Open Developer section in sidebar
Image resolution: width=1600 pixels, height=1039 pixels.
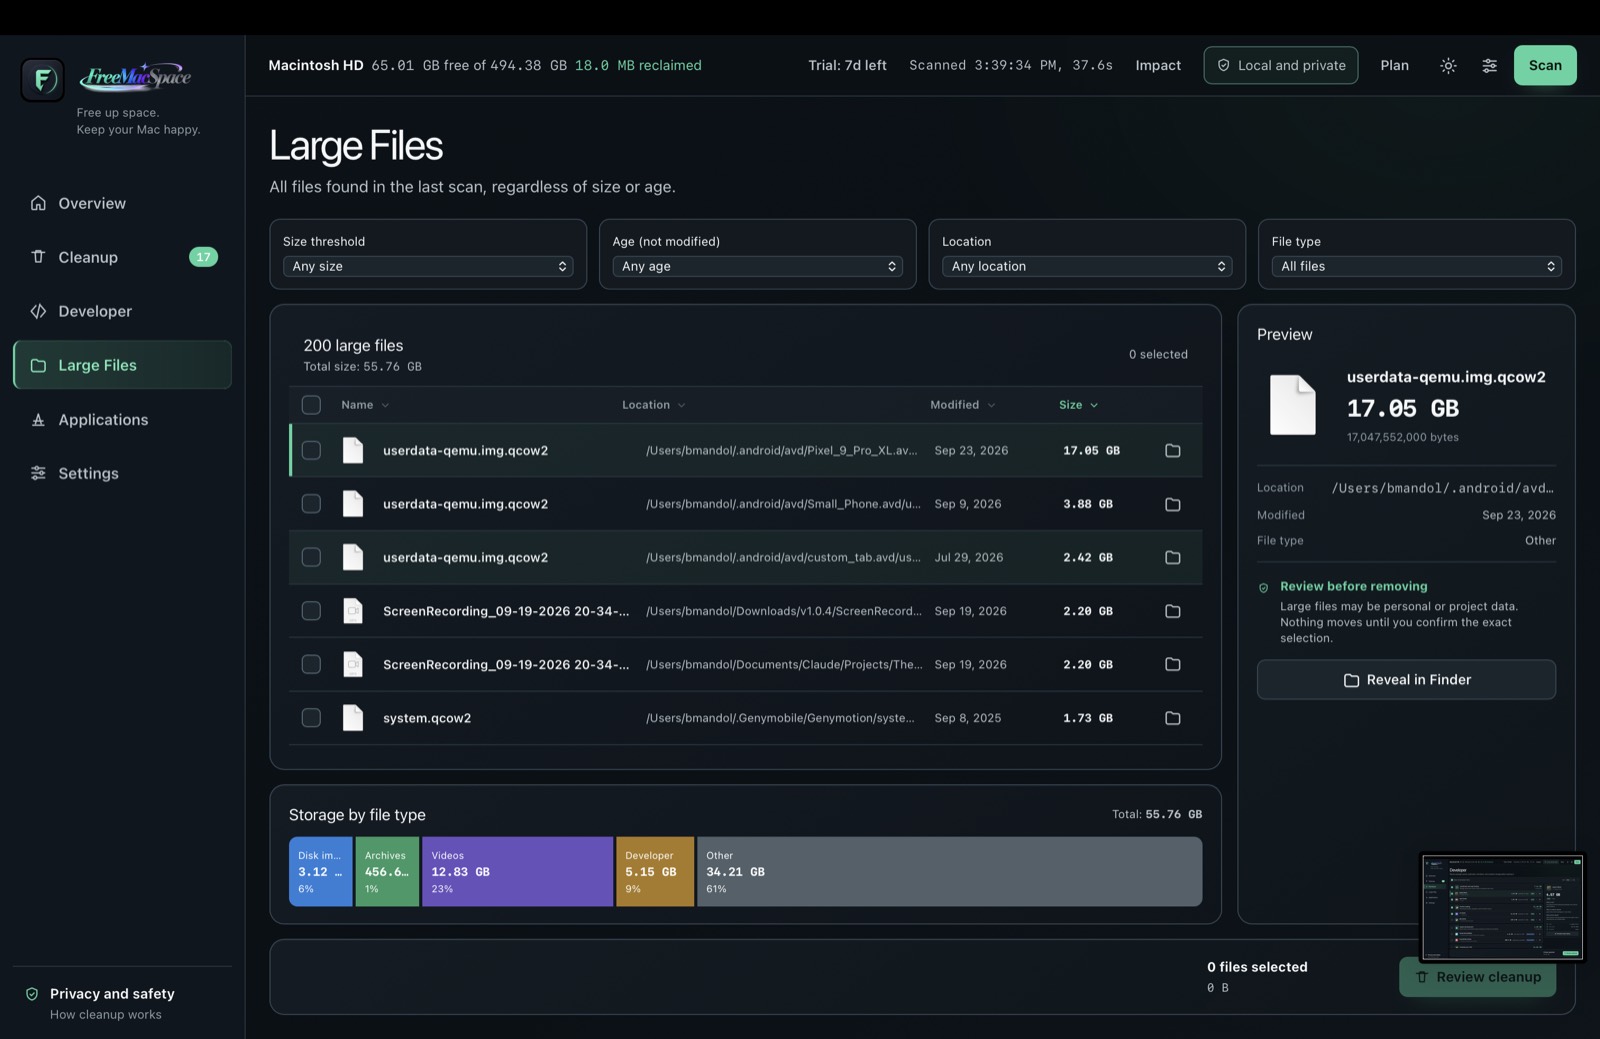[x=122, y=311]
